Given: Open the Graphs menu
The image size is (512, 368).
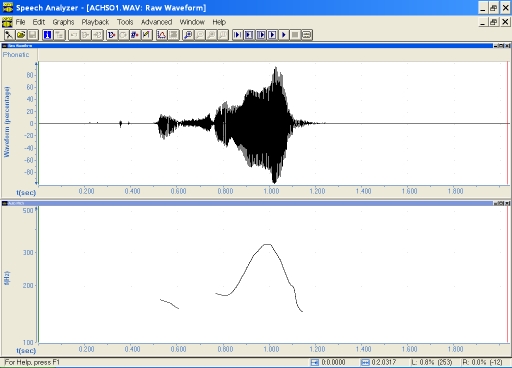Looking at the screenshot, I should click(x=63, y=22).
